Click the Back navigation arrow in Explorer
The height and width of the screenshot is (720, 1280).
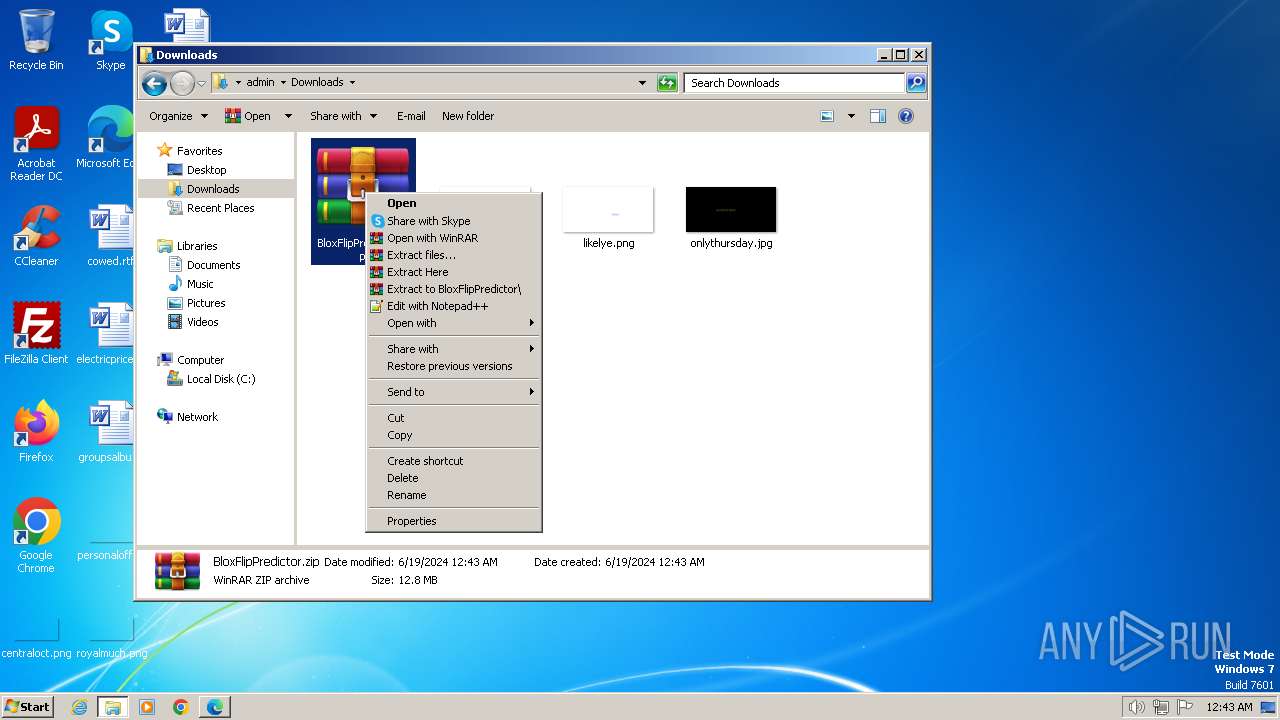tap(154, 83)
